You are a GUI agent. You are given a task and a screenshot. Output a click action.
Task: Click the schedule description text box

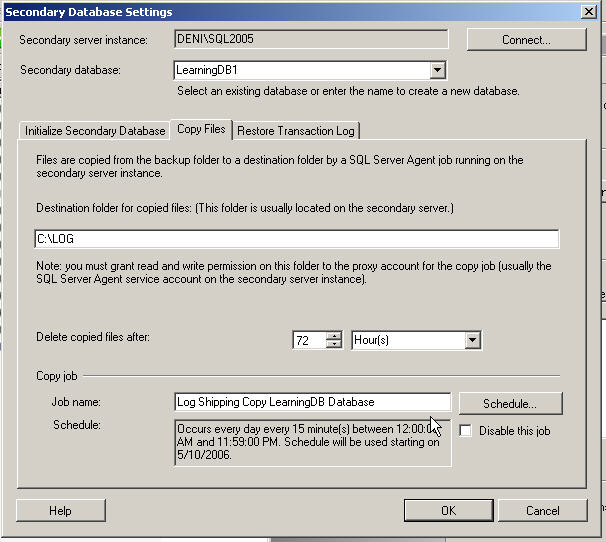click(312, 442)
